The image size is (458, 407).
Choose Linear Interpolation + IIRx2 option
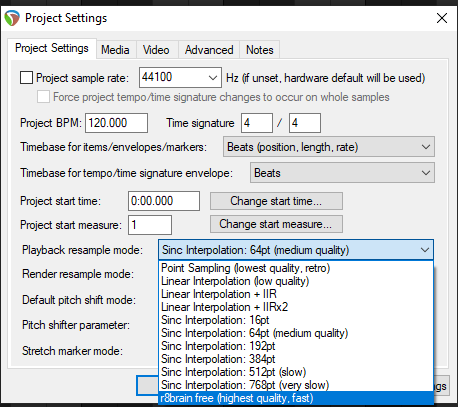pos(296,307)
